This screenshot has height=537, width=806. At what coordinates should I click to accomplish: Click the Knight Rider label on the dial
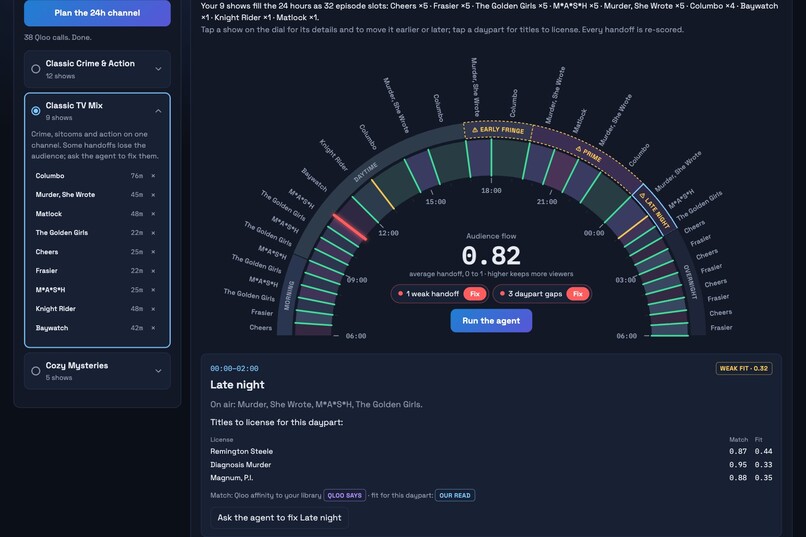tap(334, 155)
